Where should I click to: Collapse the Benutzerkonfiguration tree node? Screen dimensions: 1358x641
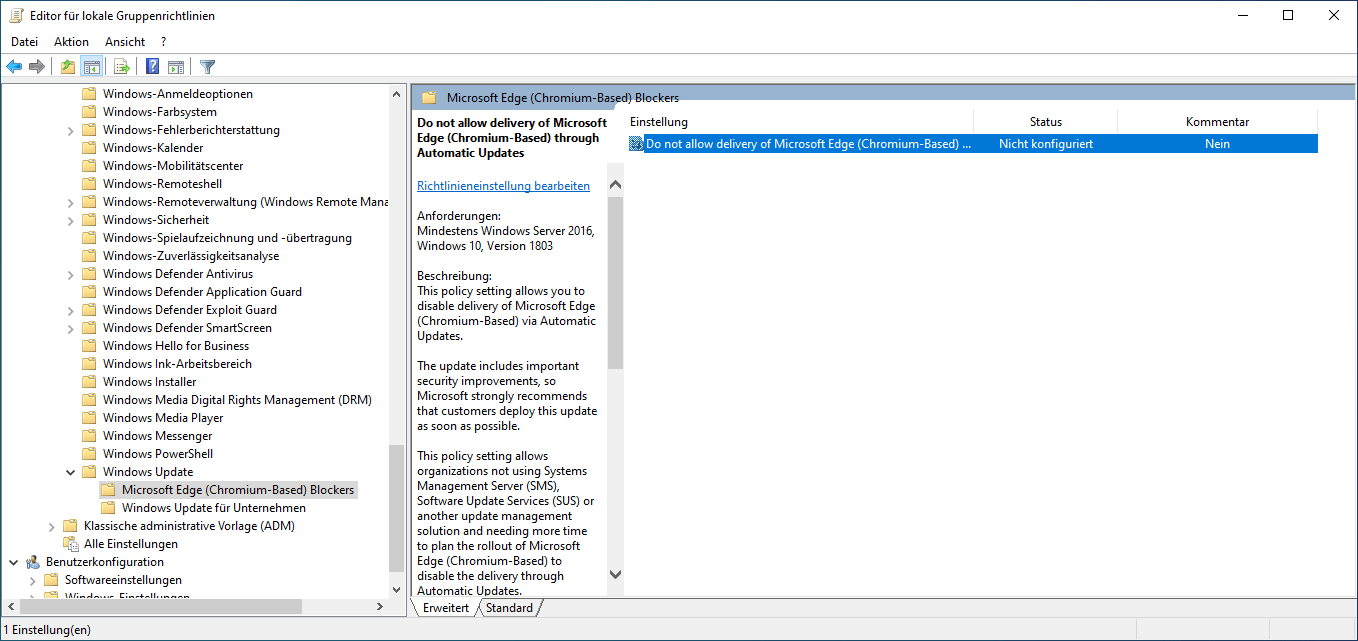pyautogui.click(x=13, y=562)
